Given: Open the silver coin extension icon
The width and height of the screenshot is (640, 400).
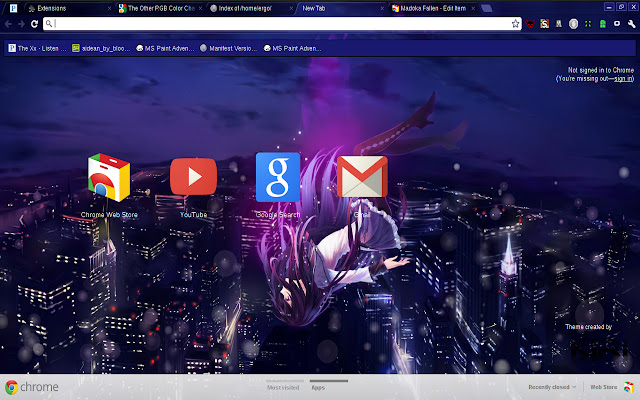Looking at the screenshot, I should [573, 24].
